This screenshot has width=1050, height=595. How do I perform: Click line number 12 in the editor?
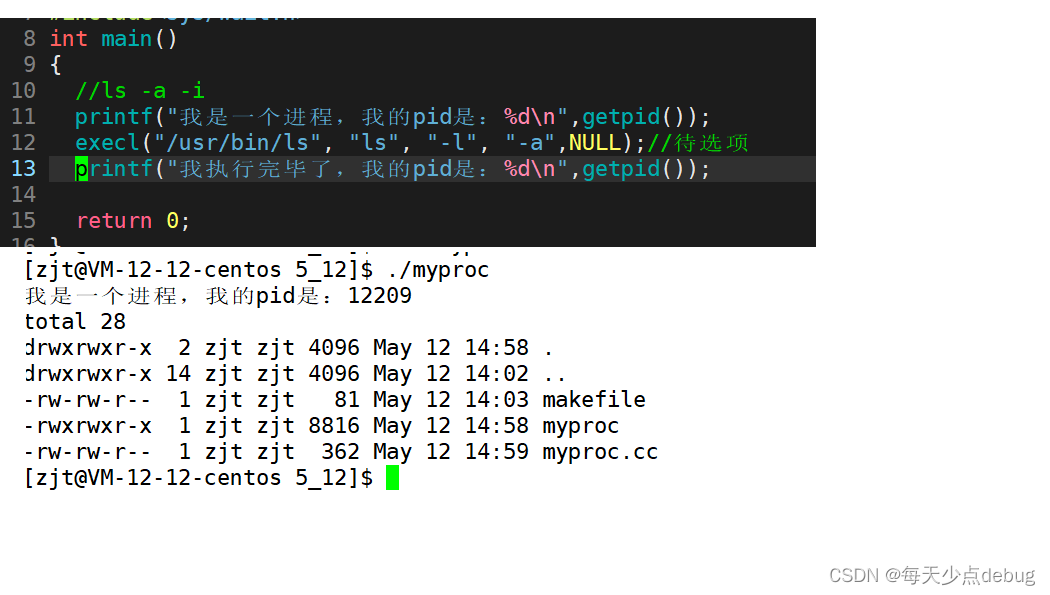[23, 143]
